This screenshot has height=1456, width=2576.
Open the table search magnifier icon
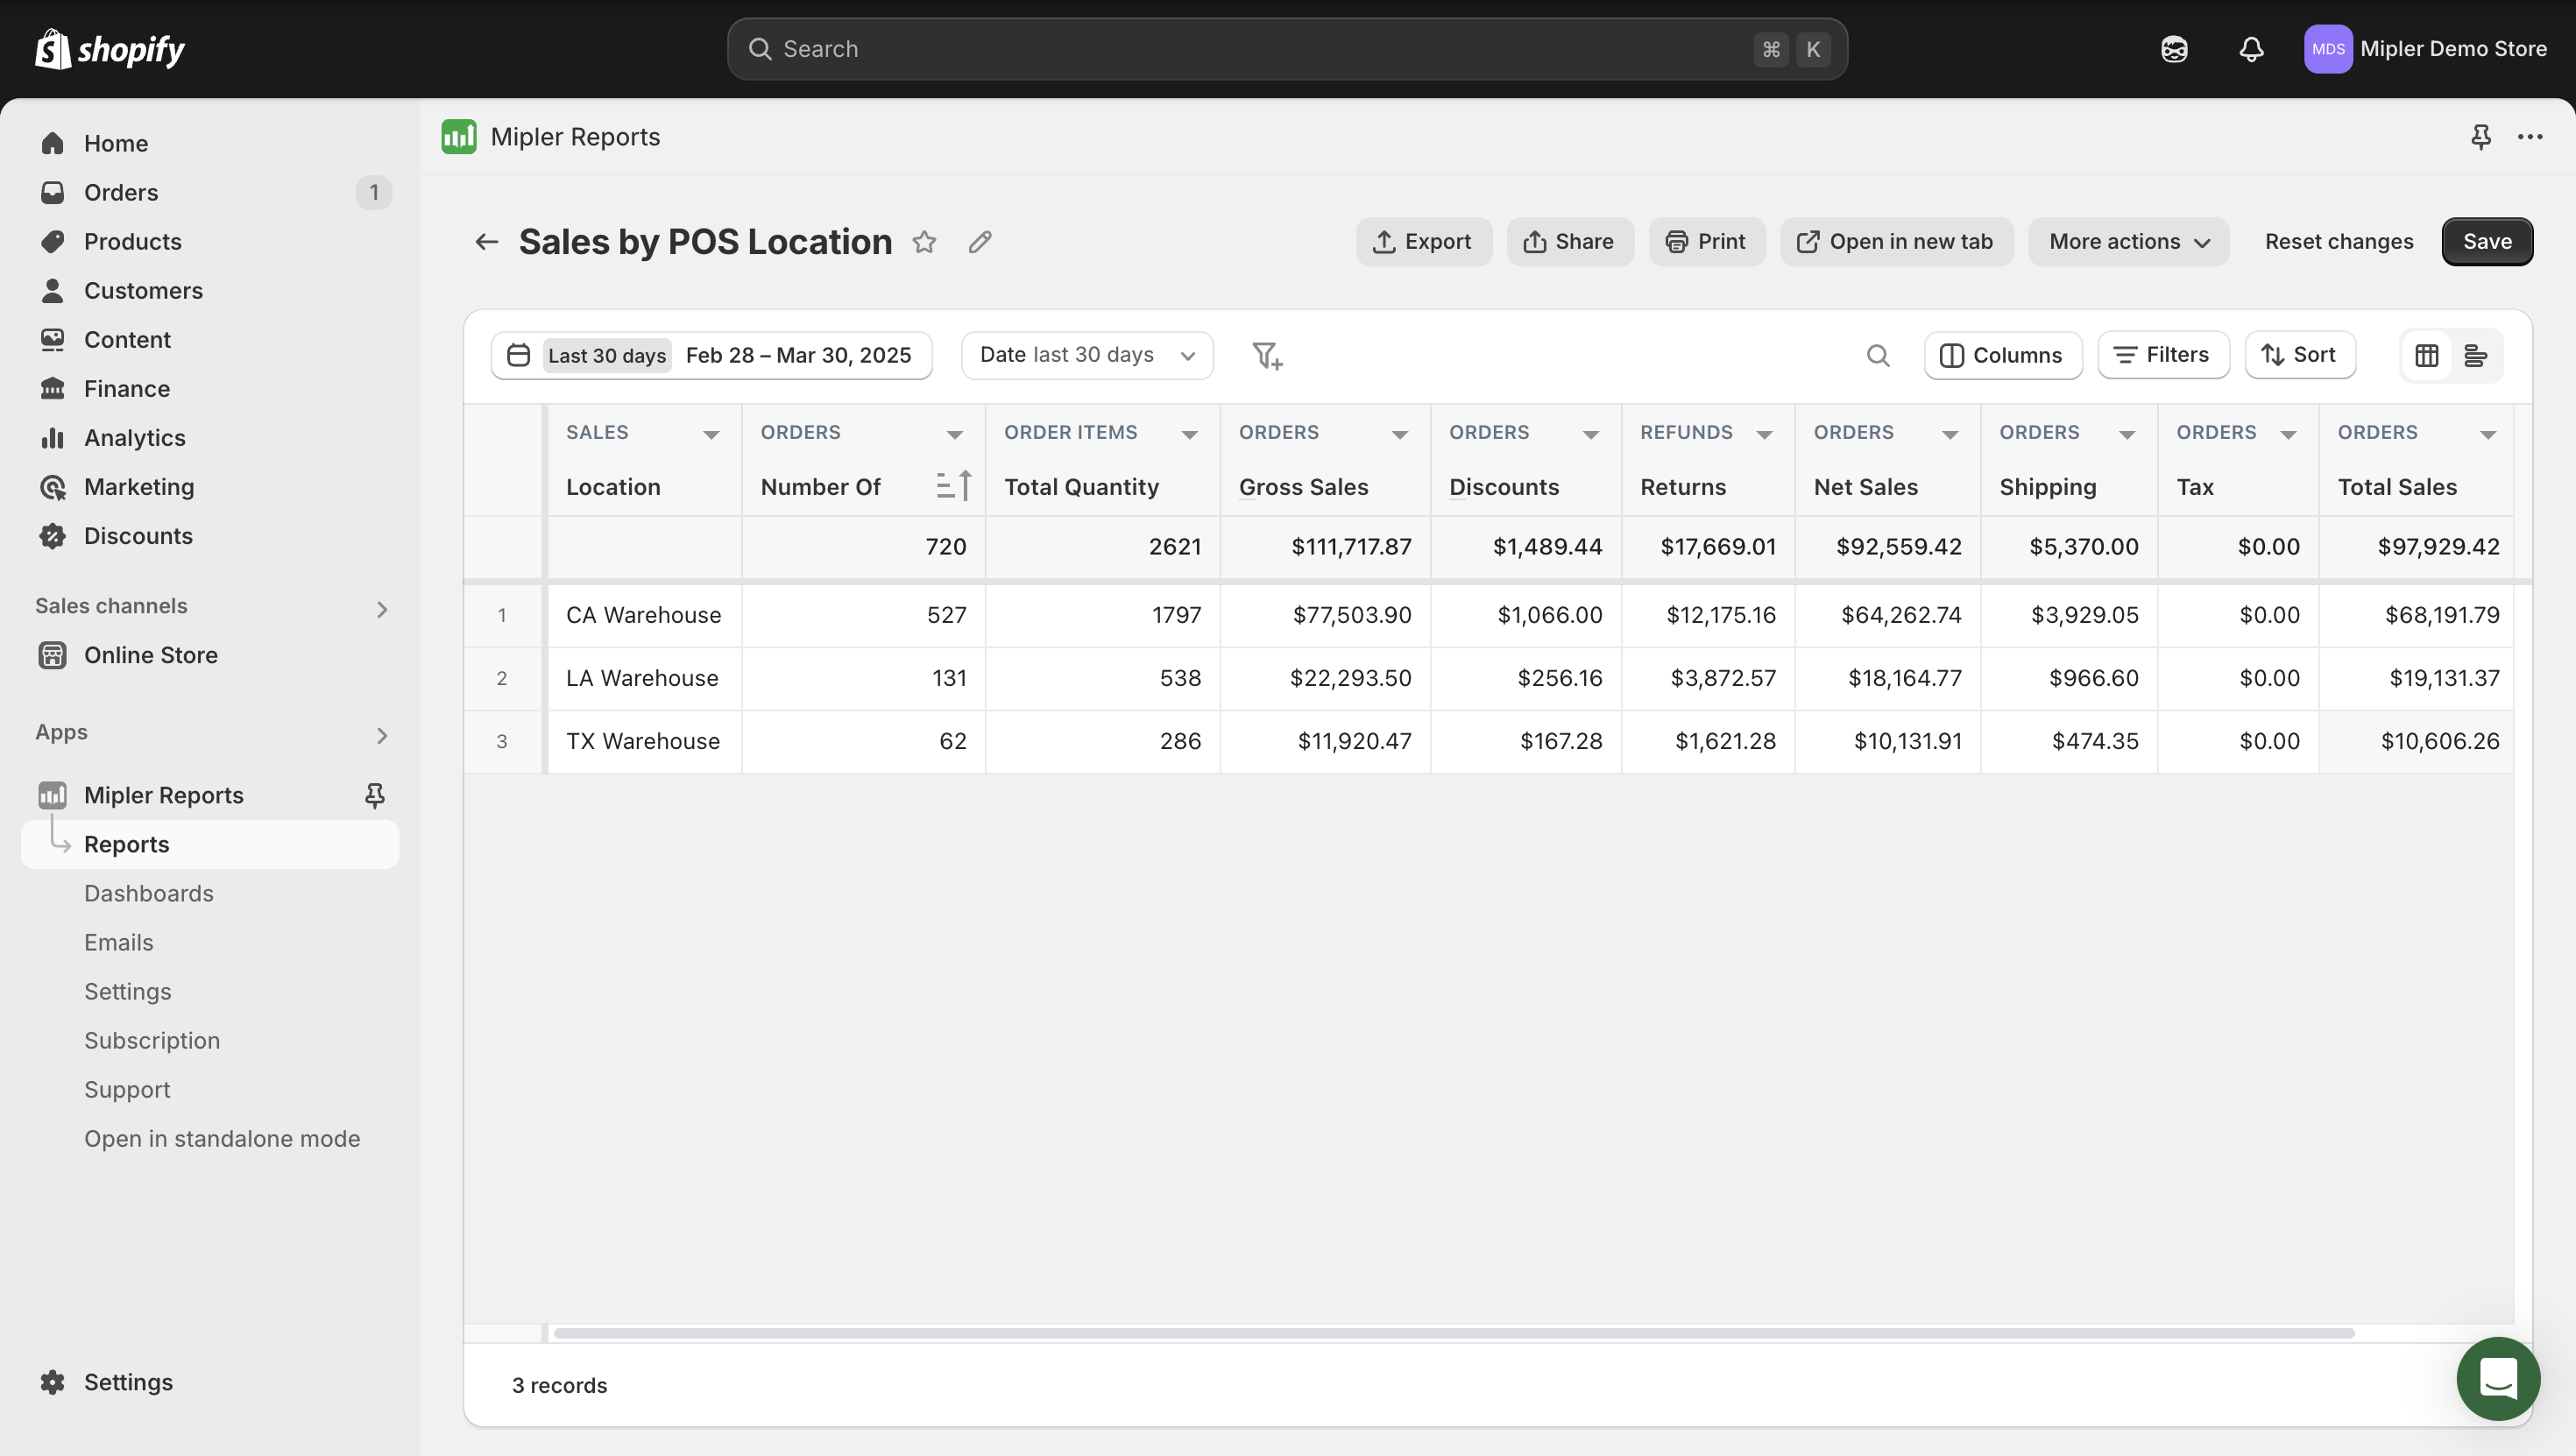[x=1878, y=355]
